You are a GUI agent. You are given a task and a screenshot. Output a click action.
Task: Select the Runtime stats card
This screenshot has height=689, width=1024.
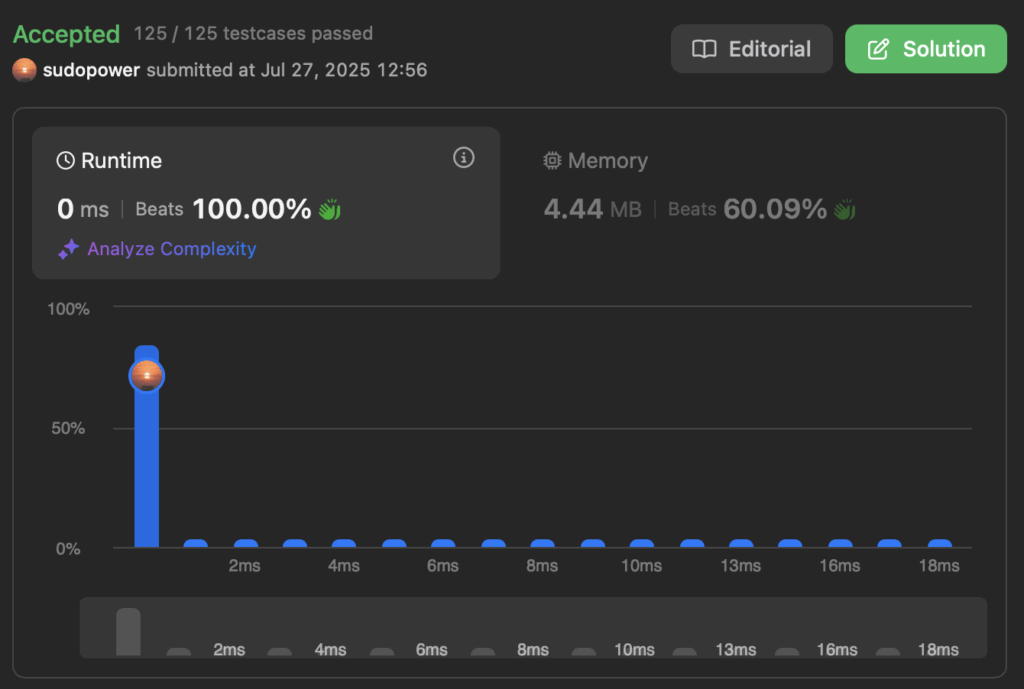coord(266,203)
